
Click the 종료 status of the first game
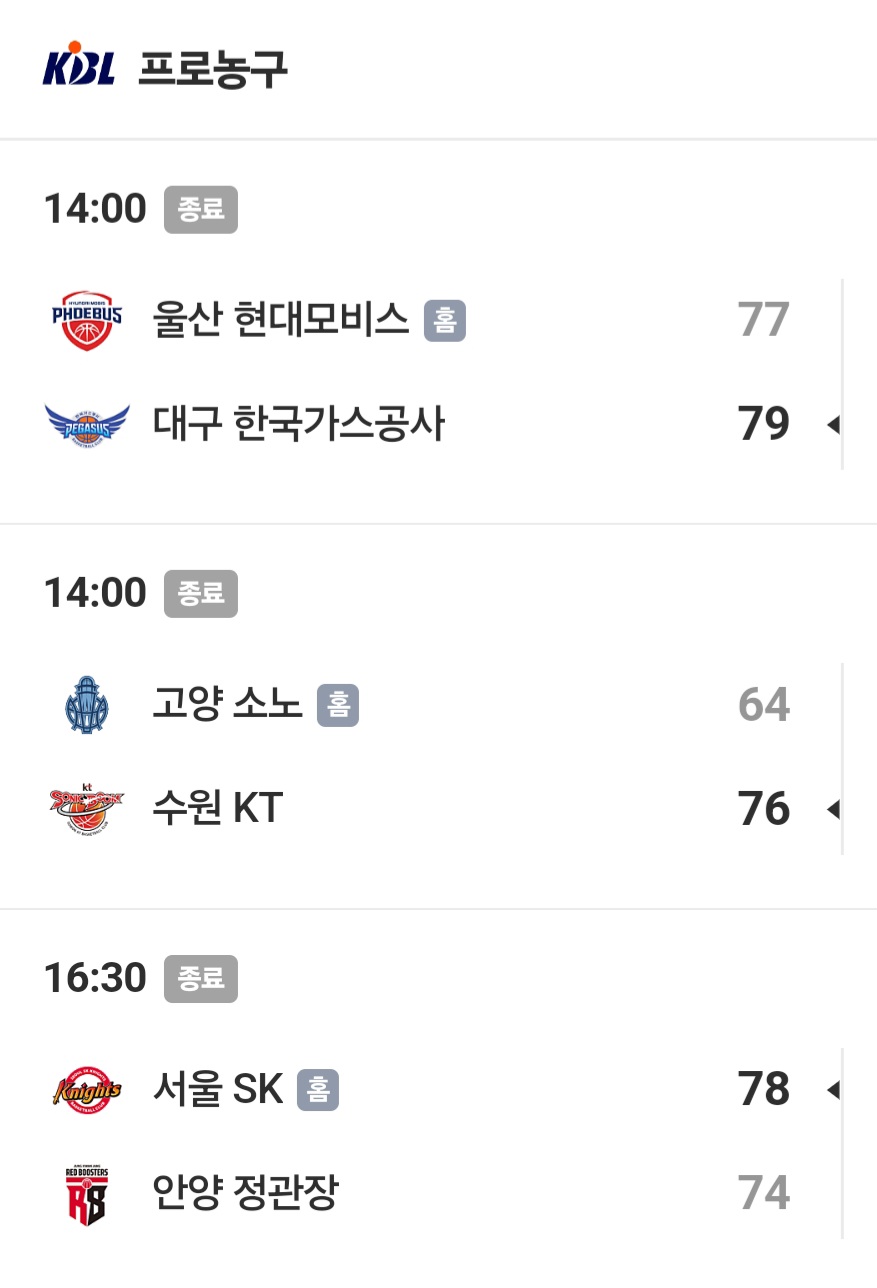click(x=201, y=209)
